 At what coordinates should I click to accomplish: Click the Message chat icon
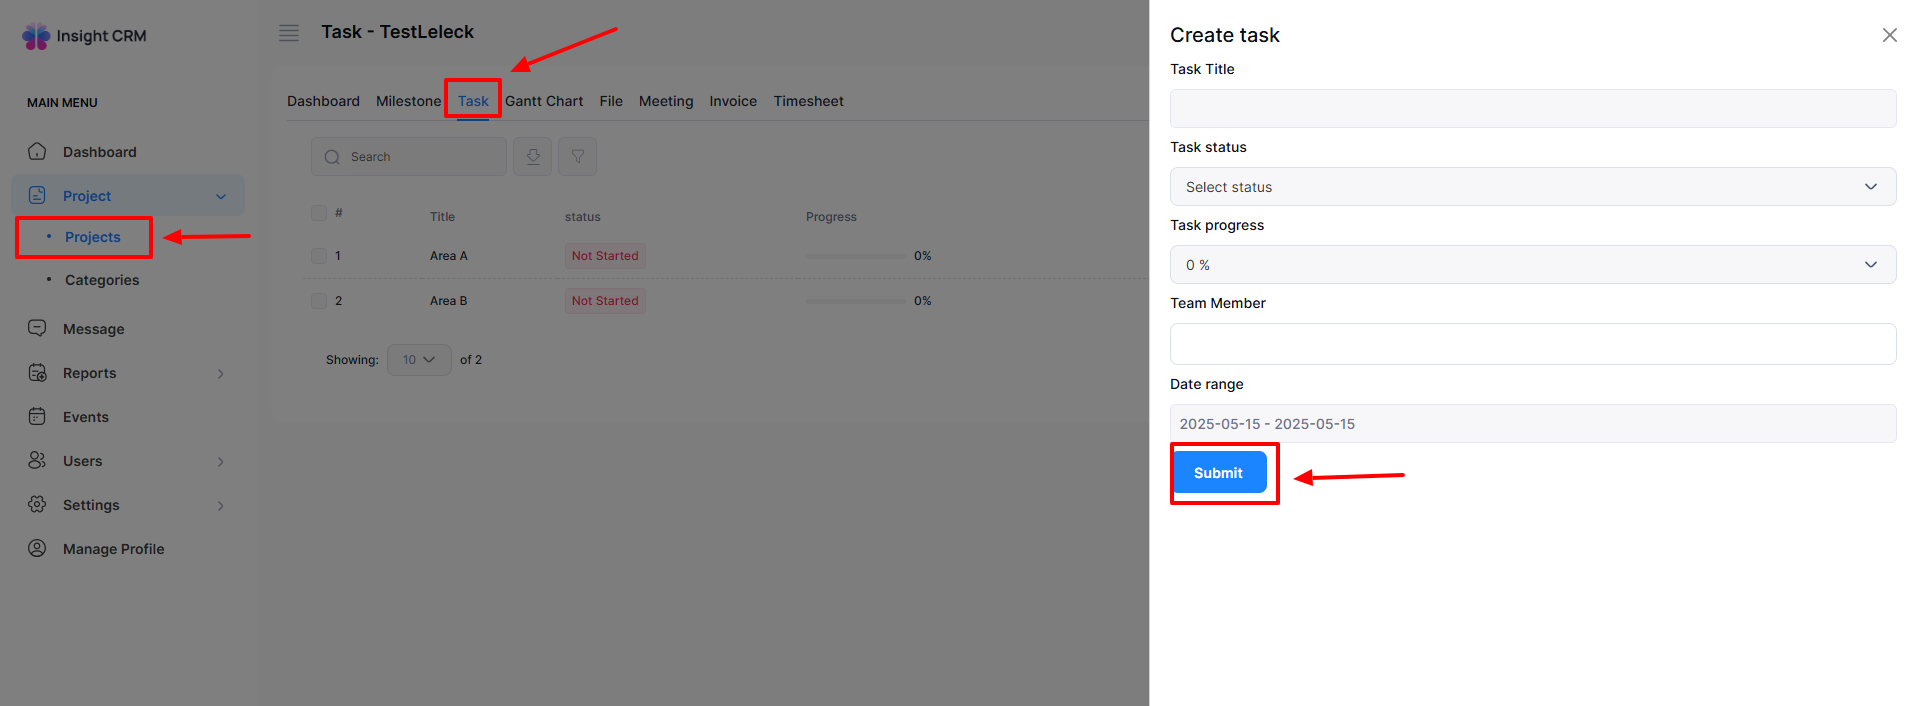(x=38, y=329)
